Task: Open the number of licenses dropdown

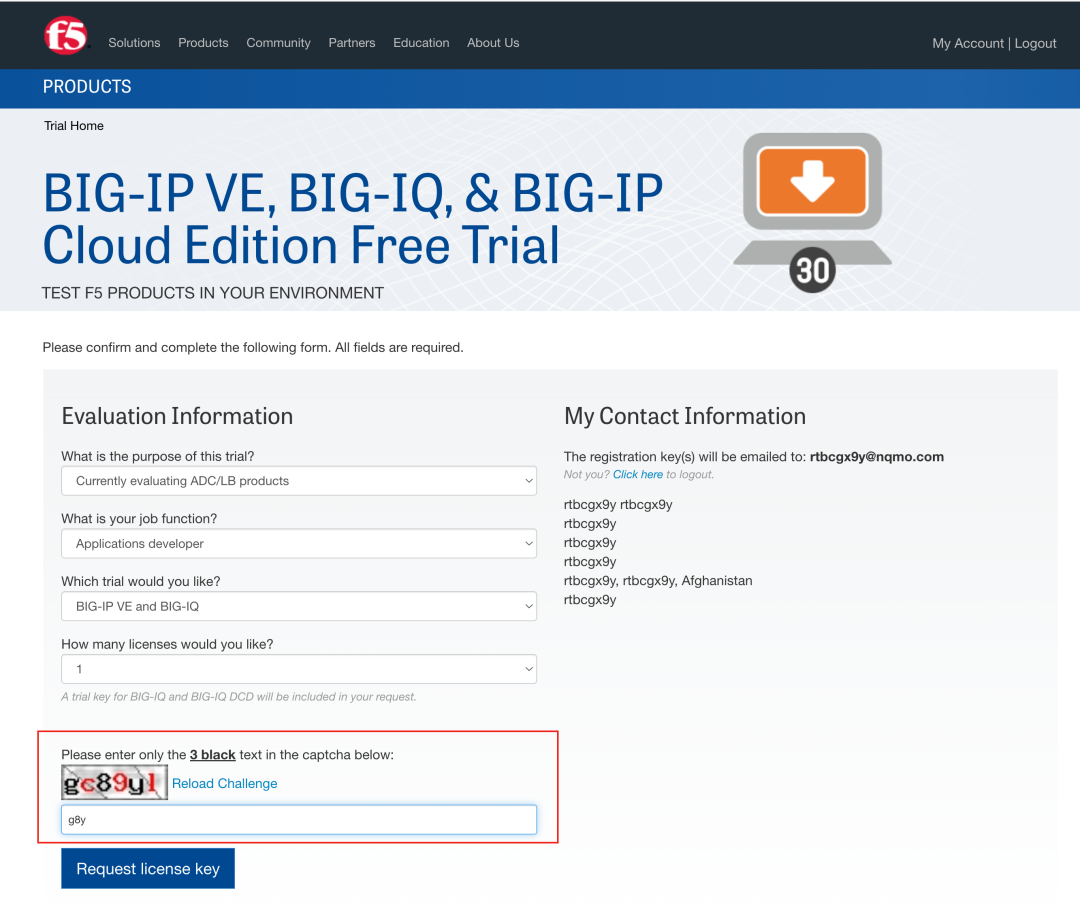Action: click(x=299, y=669)
